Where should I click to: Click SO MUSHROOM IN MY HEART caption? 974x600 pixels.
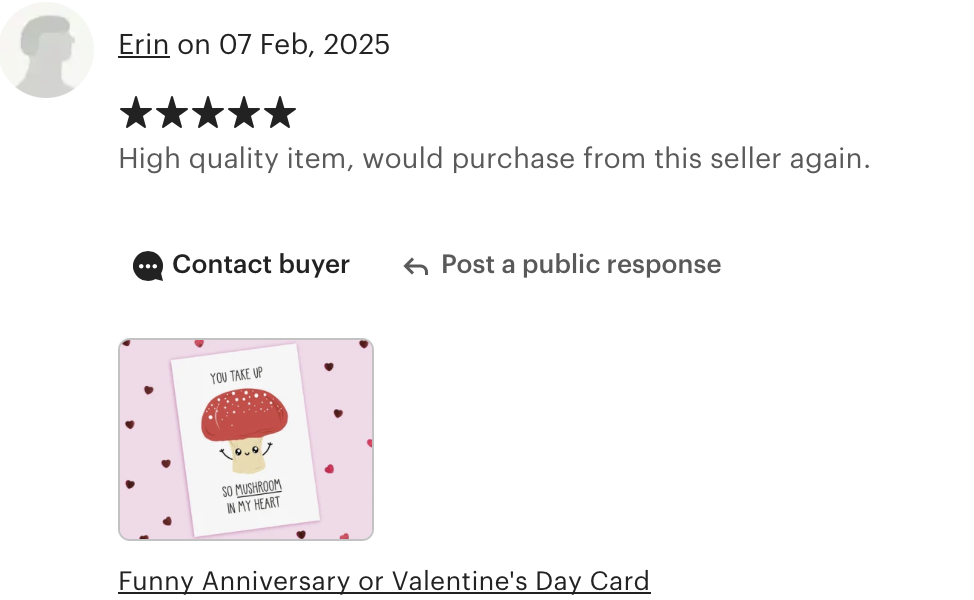[252, 496]
